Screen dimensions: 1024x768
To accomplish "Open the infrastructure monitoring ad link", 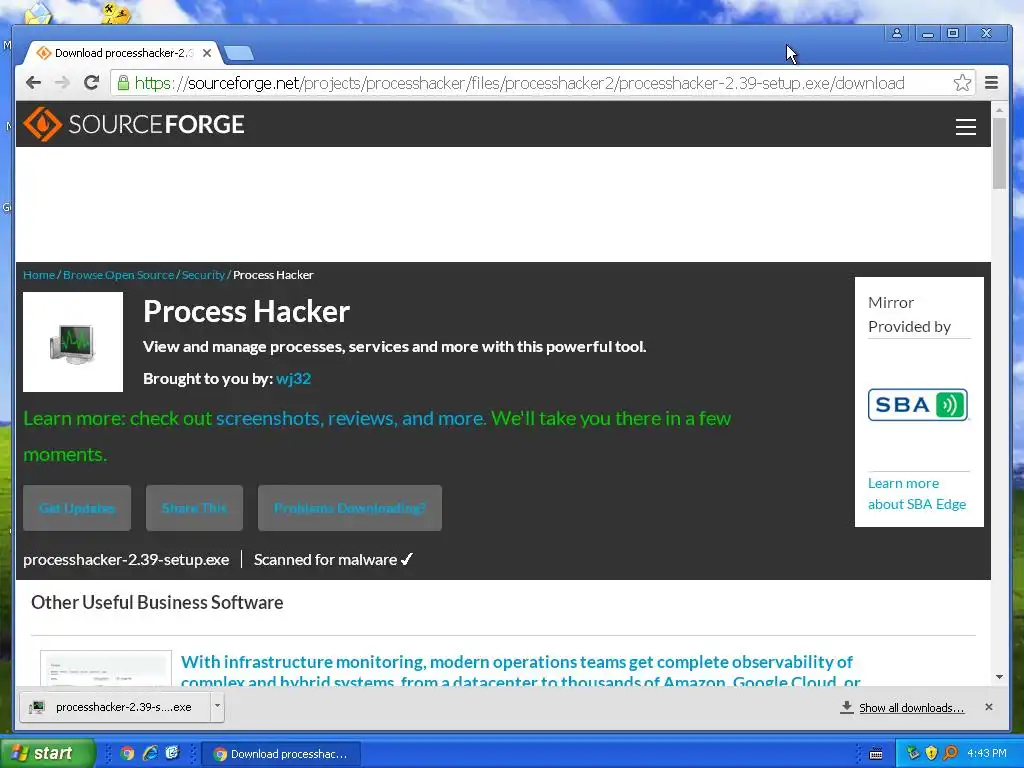I will click(x=520, y=671).
